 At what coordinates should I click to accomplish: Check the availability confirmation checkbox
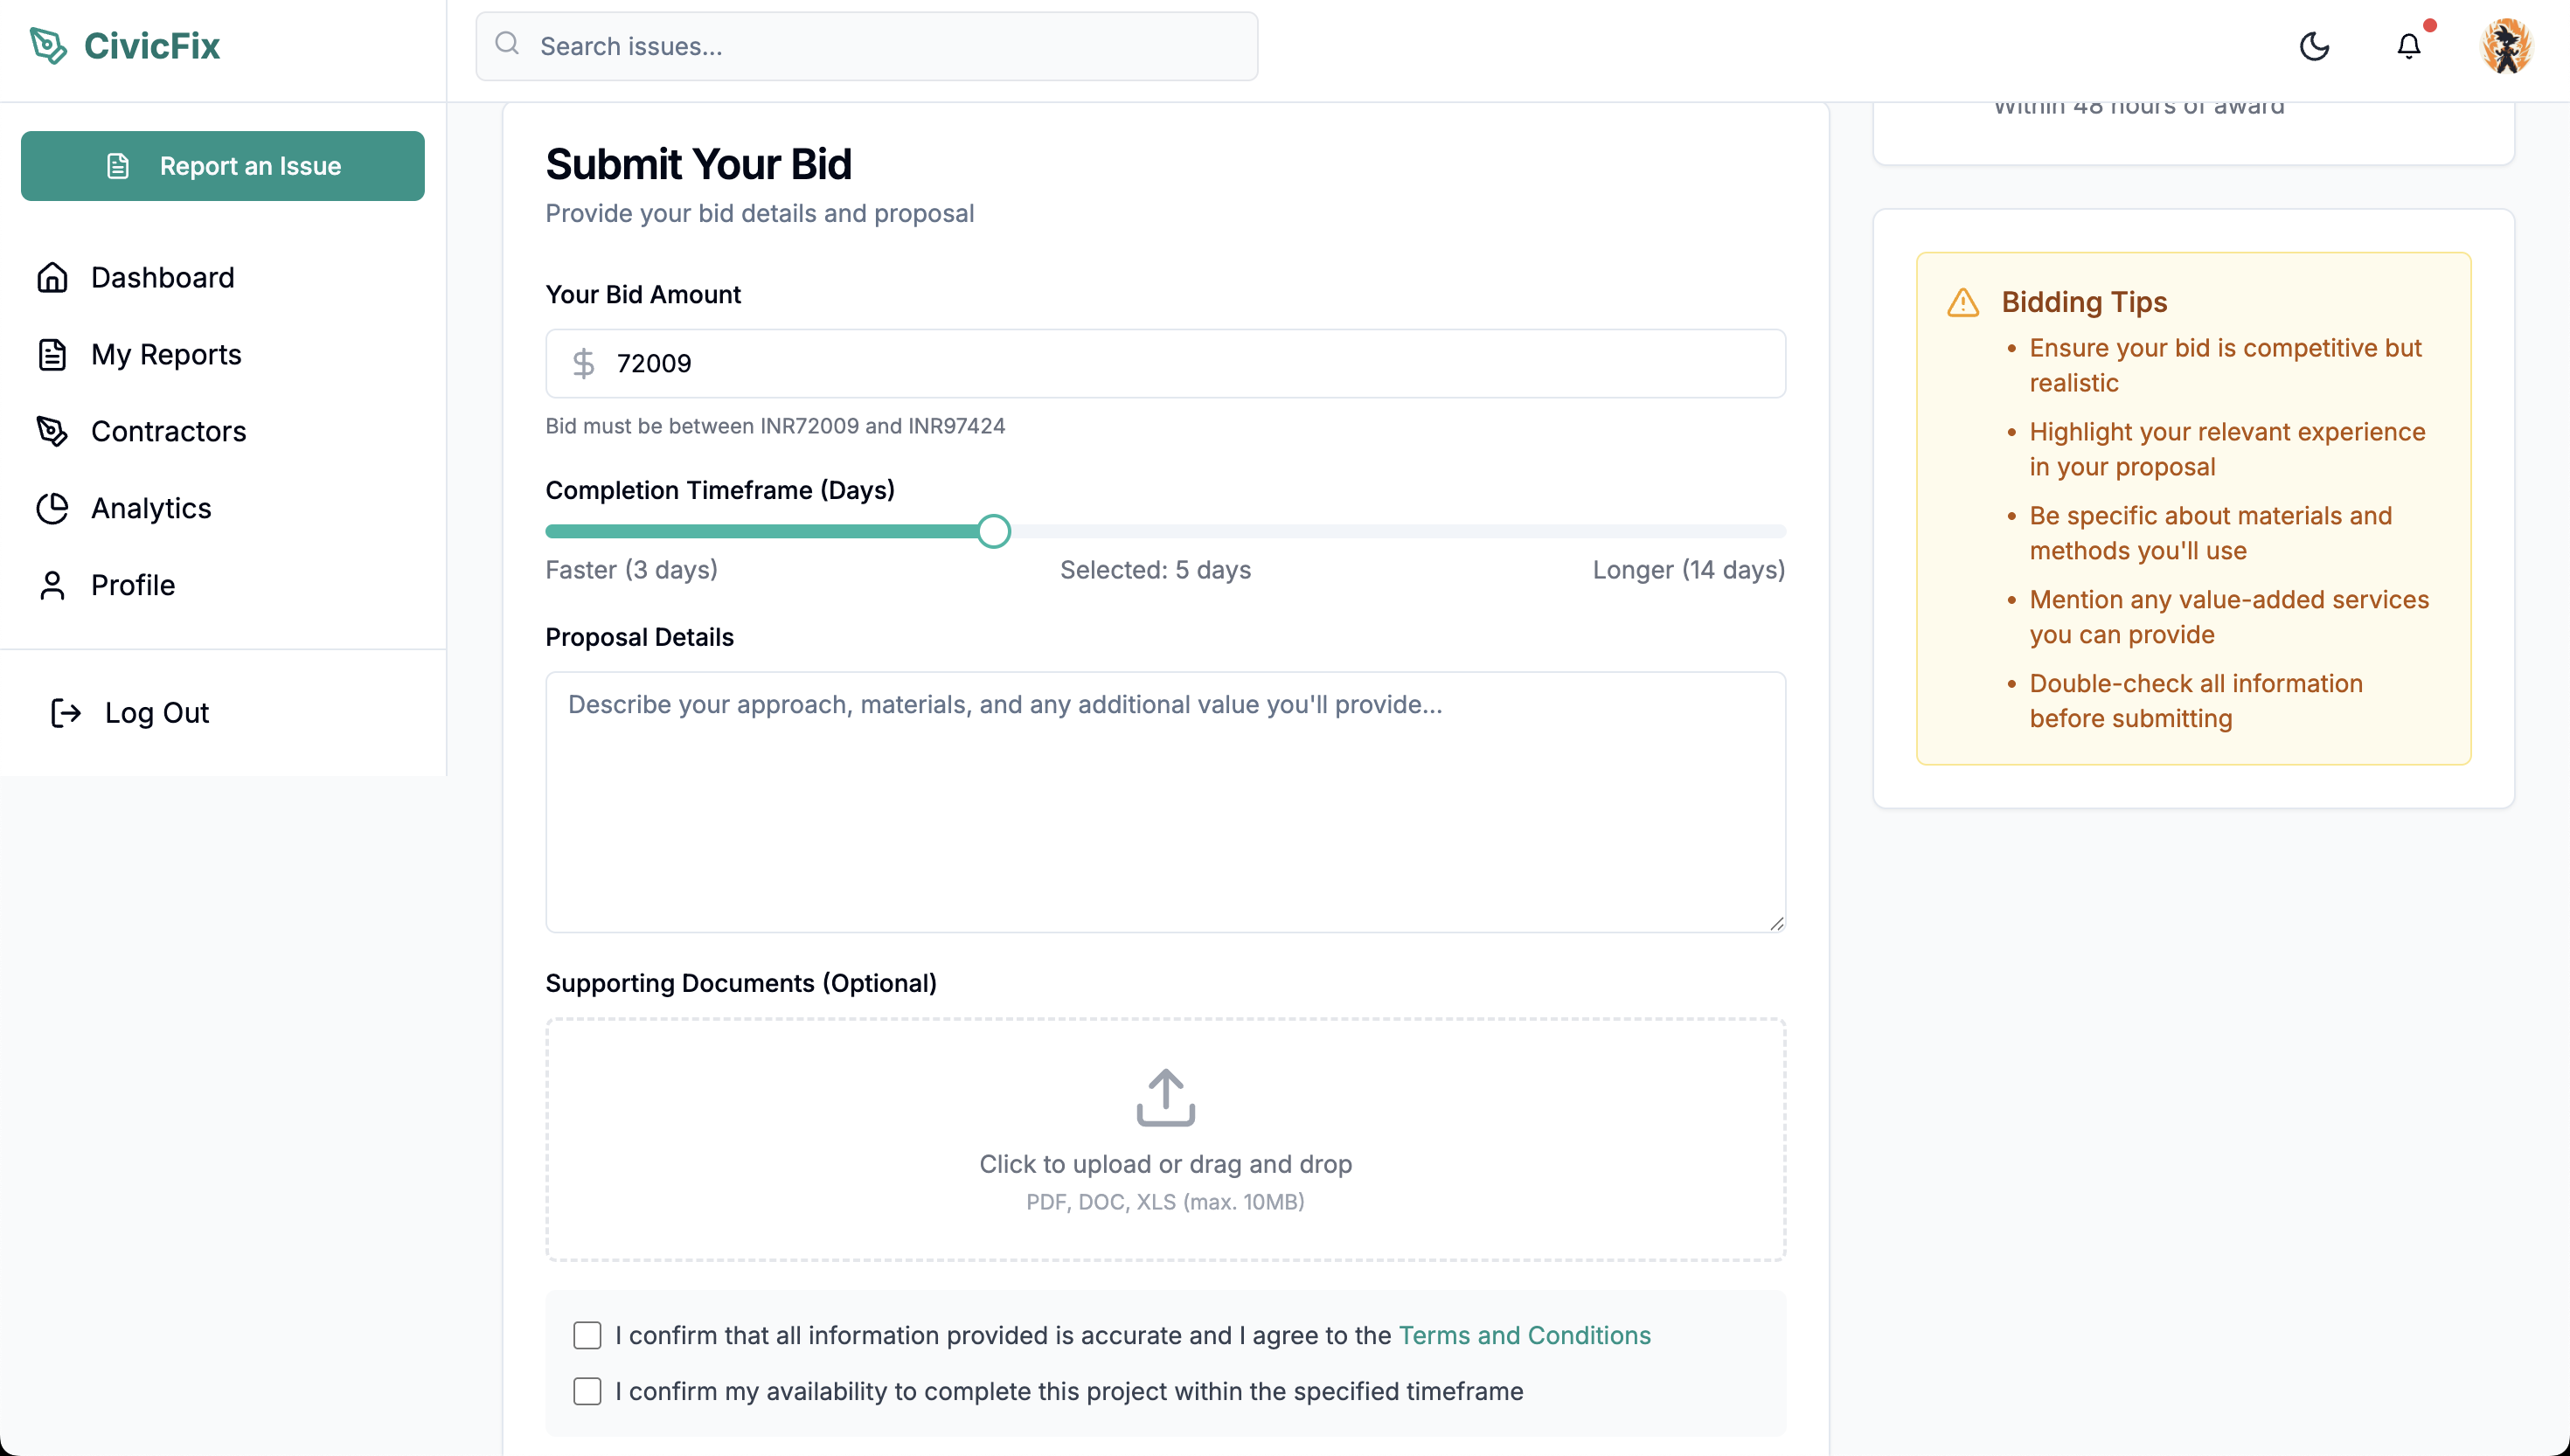587,1391
